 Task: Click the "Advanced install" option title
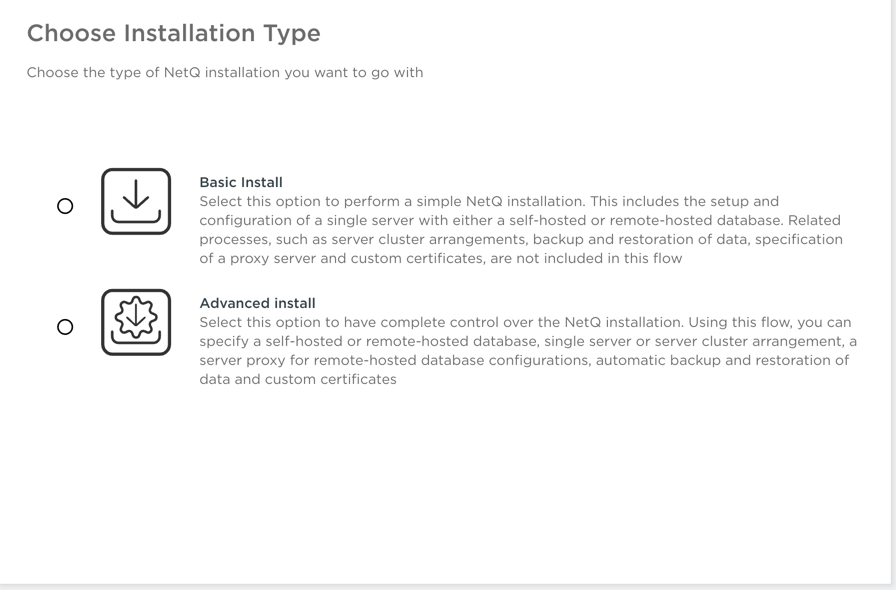click(x=257, y=303)
